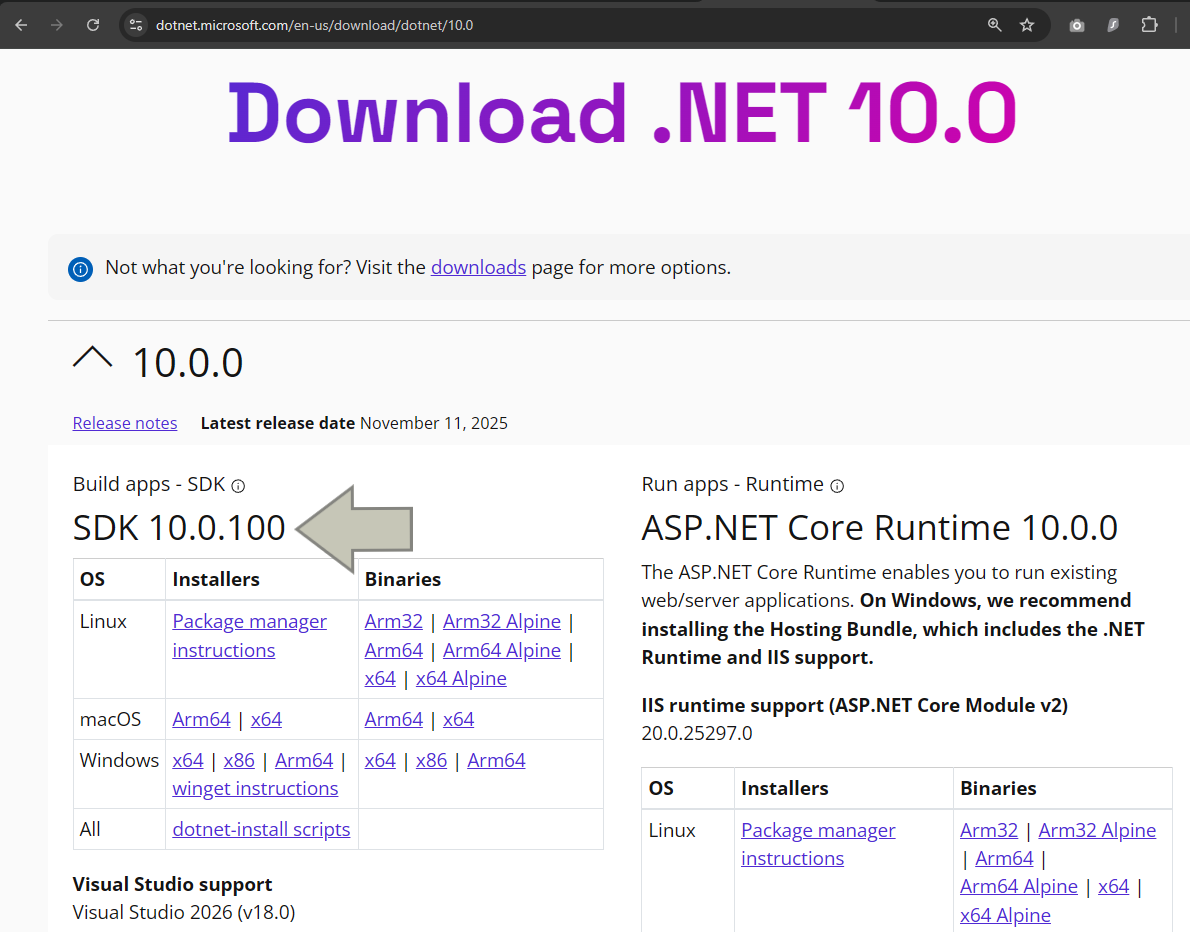
Task: Visit the downloads page link in the banner
Action: point(478,267)
